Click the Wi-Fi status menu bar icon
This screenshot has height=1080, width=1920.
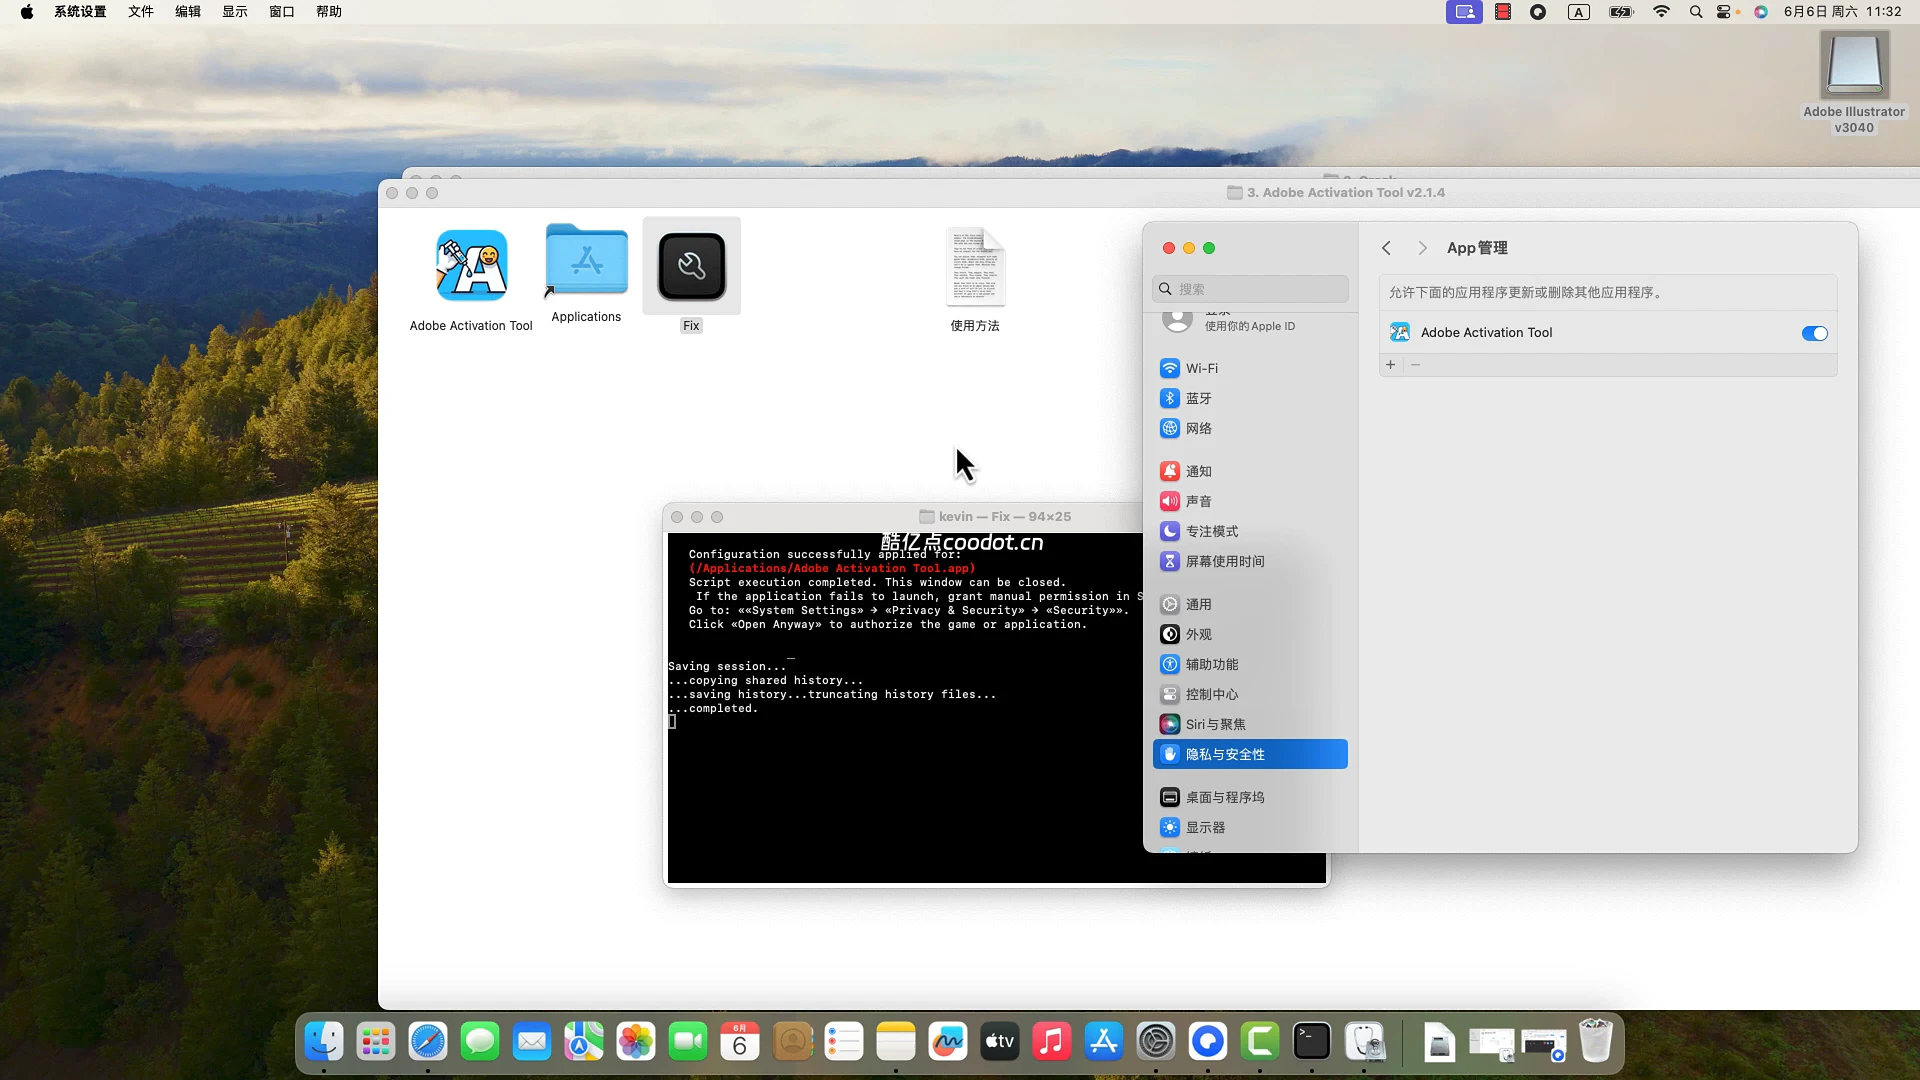click(1661, 12)
